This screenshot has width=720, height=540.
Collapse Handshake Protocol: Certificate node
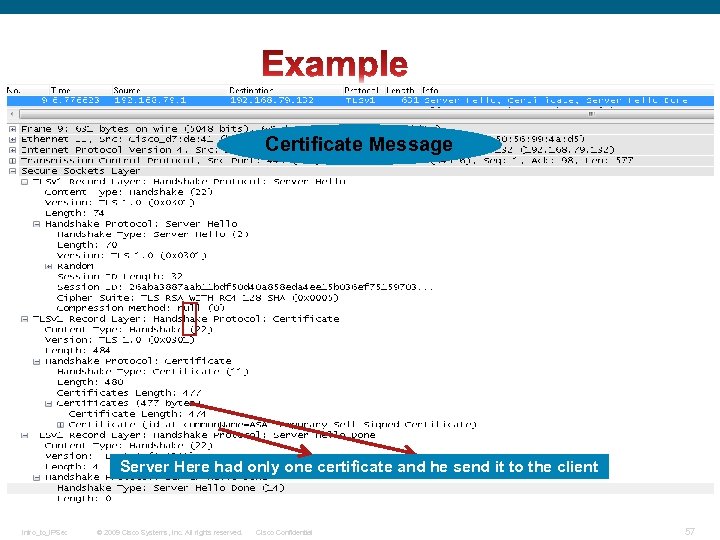[x=36, y=361]
